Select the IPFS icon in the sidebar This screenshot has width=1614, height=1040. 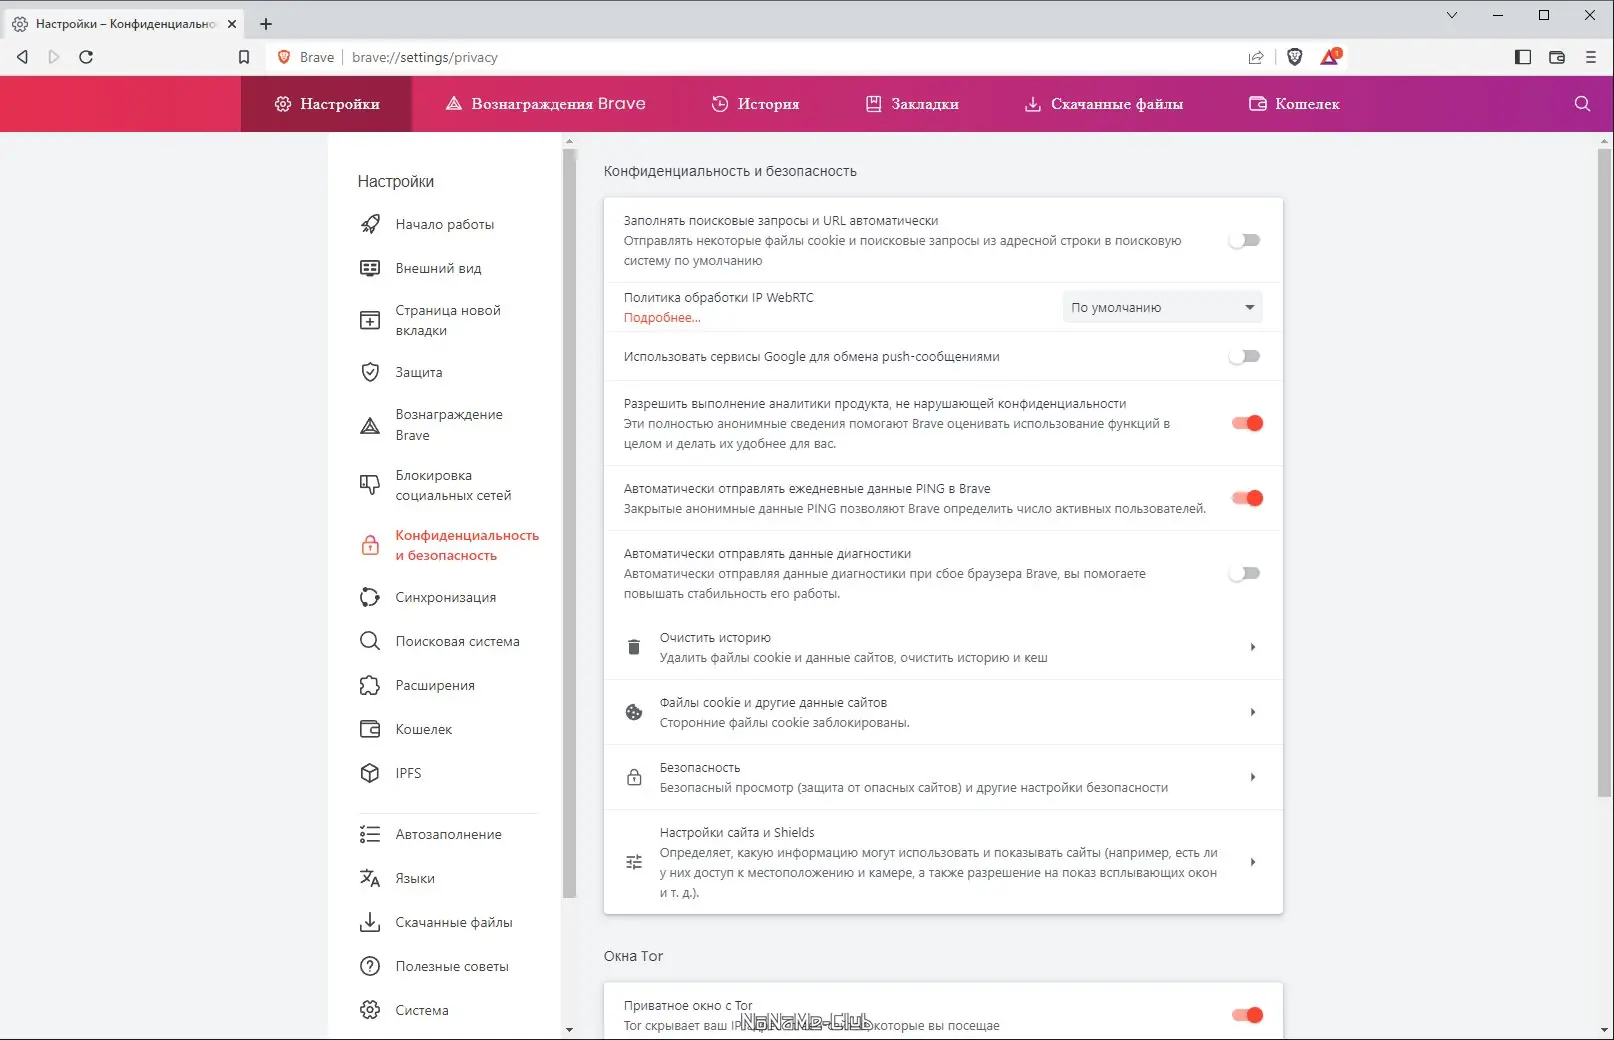[370, 773]
